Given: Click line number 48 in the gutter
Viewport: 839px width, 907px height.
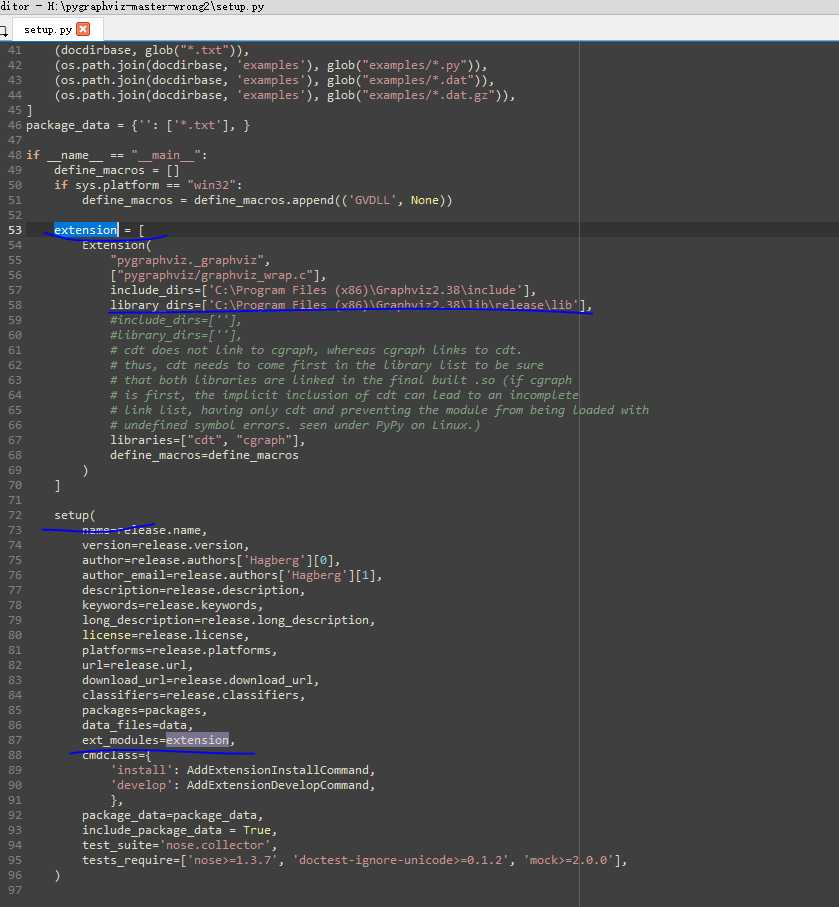Looking at the screenshot, I should click(x=15, y=155).
